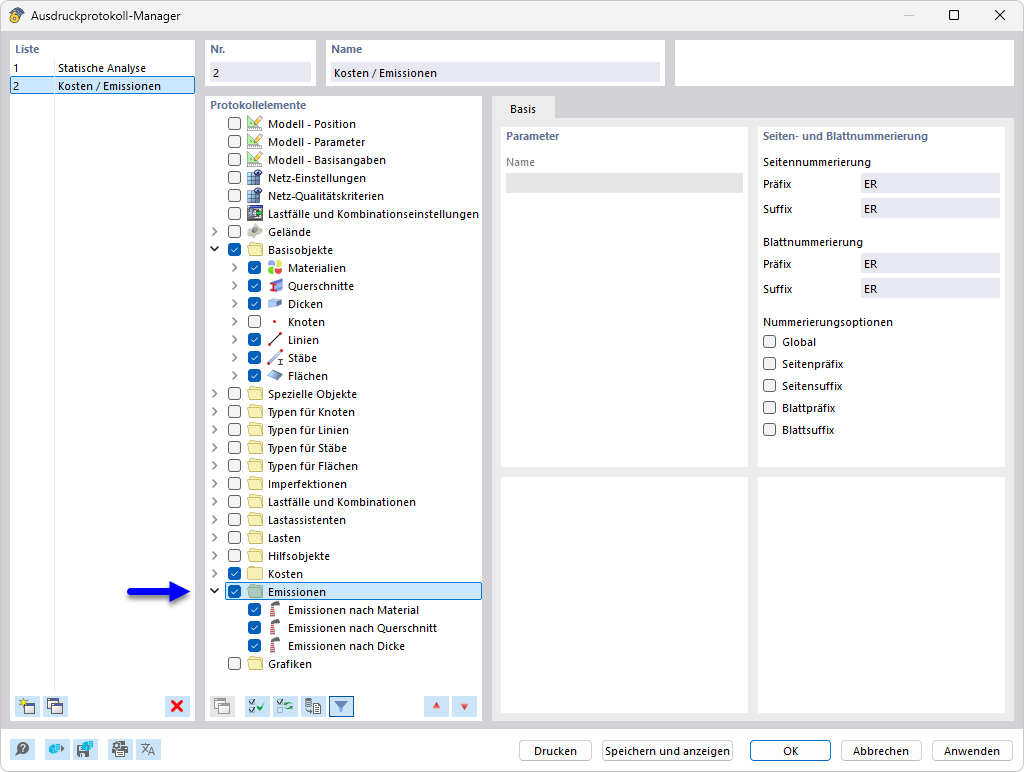Click Blattnummerierung Suffix field
The height and width of the screenshot is (772, 1024).
pos(930,289)
